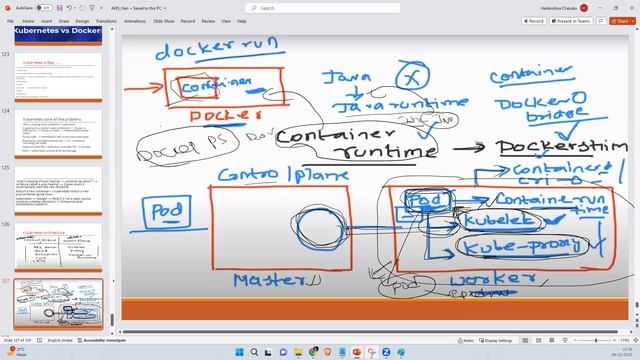The width and height of the screenshot is (640, 360).
Task: Switch to the Record tab
Action: [x=188, y=21]
